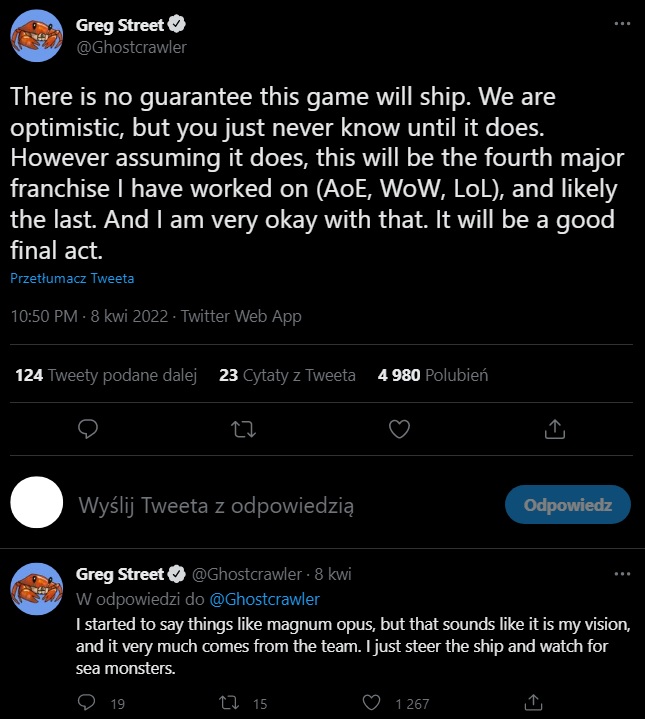645x719 pixels.
Task: Click the share icon under the main tweet
Action: pyautogui.click(x=554, y=429)
